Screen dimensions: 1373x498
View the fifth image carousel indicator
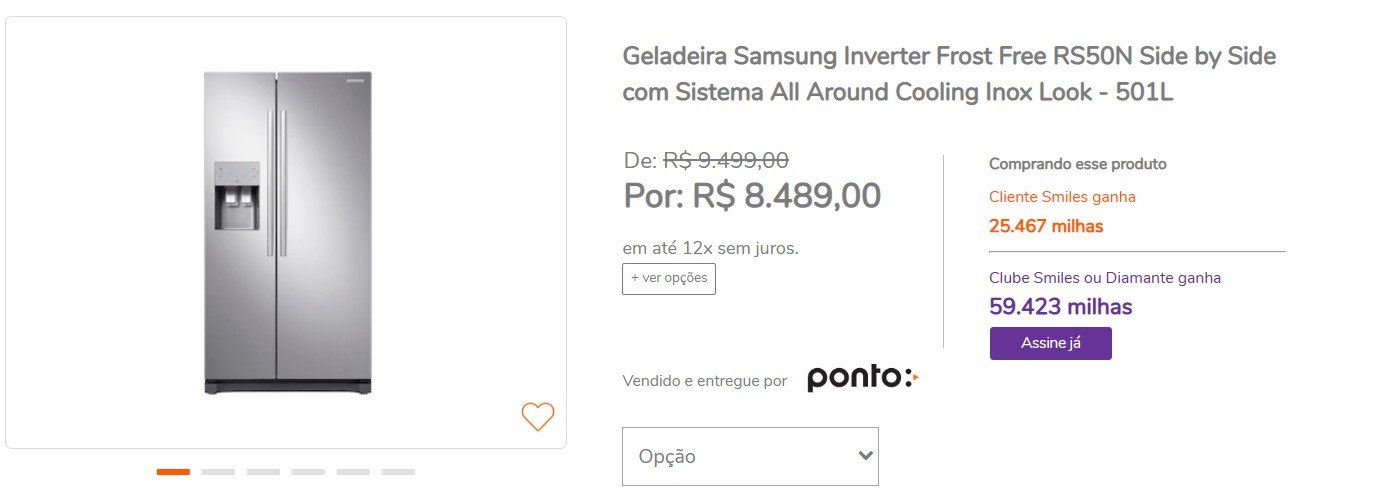353,471
